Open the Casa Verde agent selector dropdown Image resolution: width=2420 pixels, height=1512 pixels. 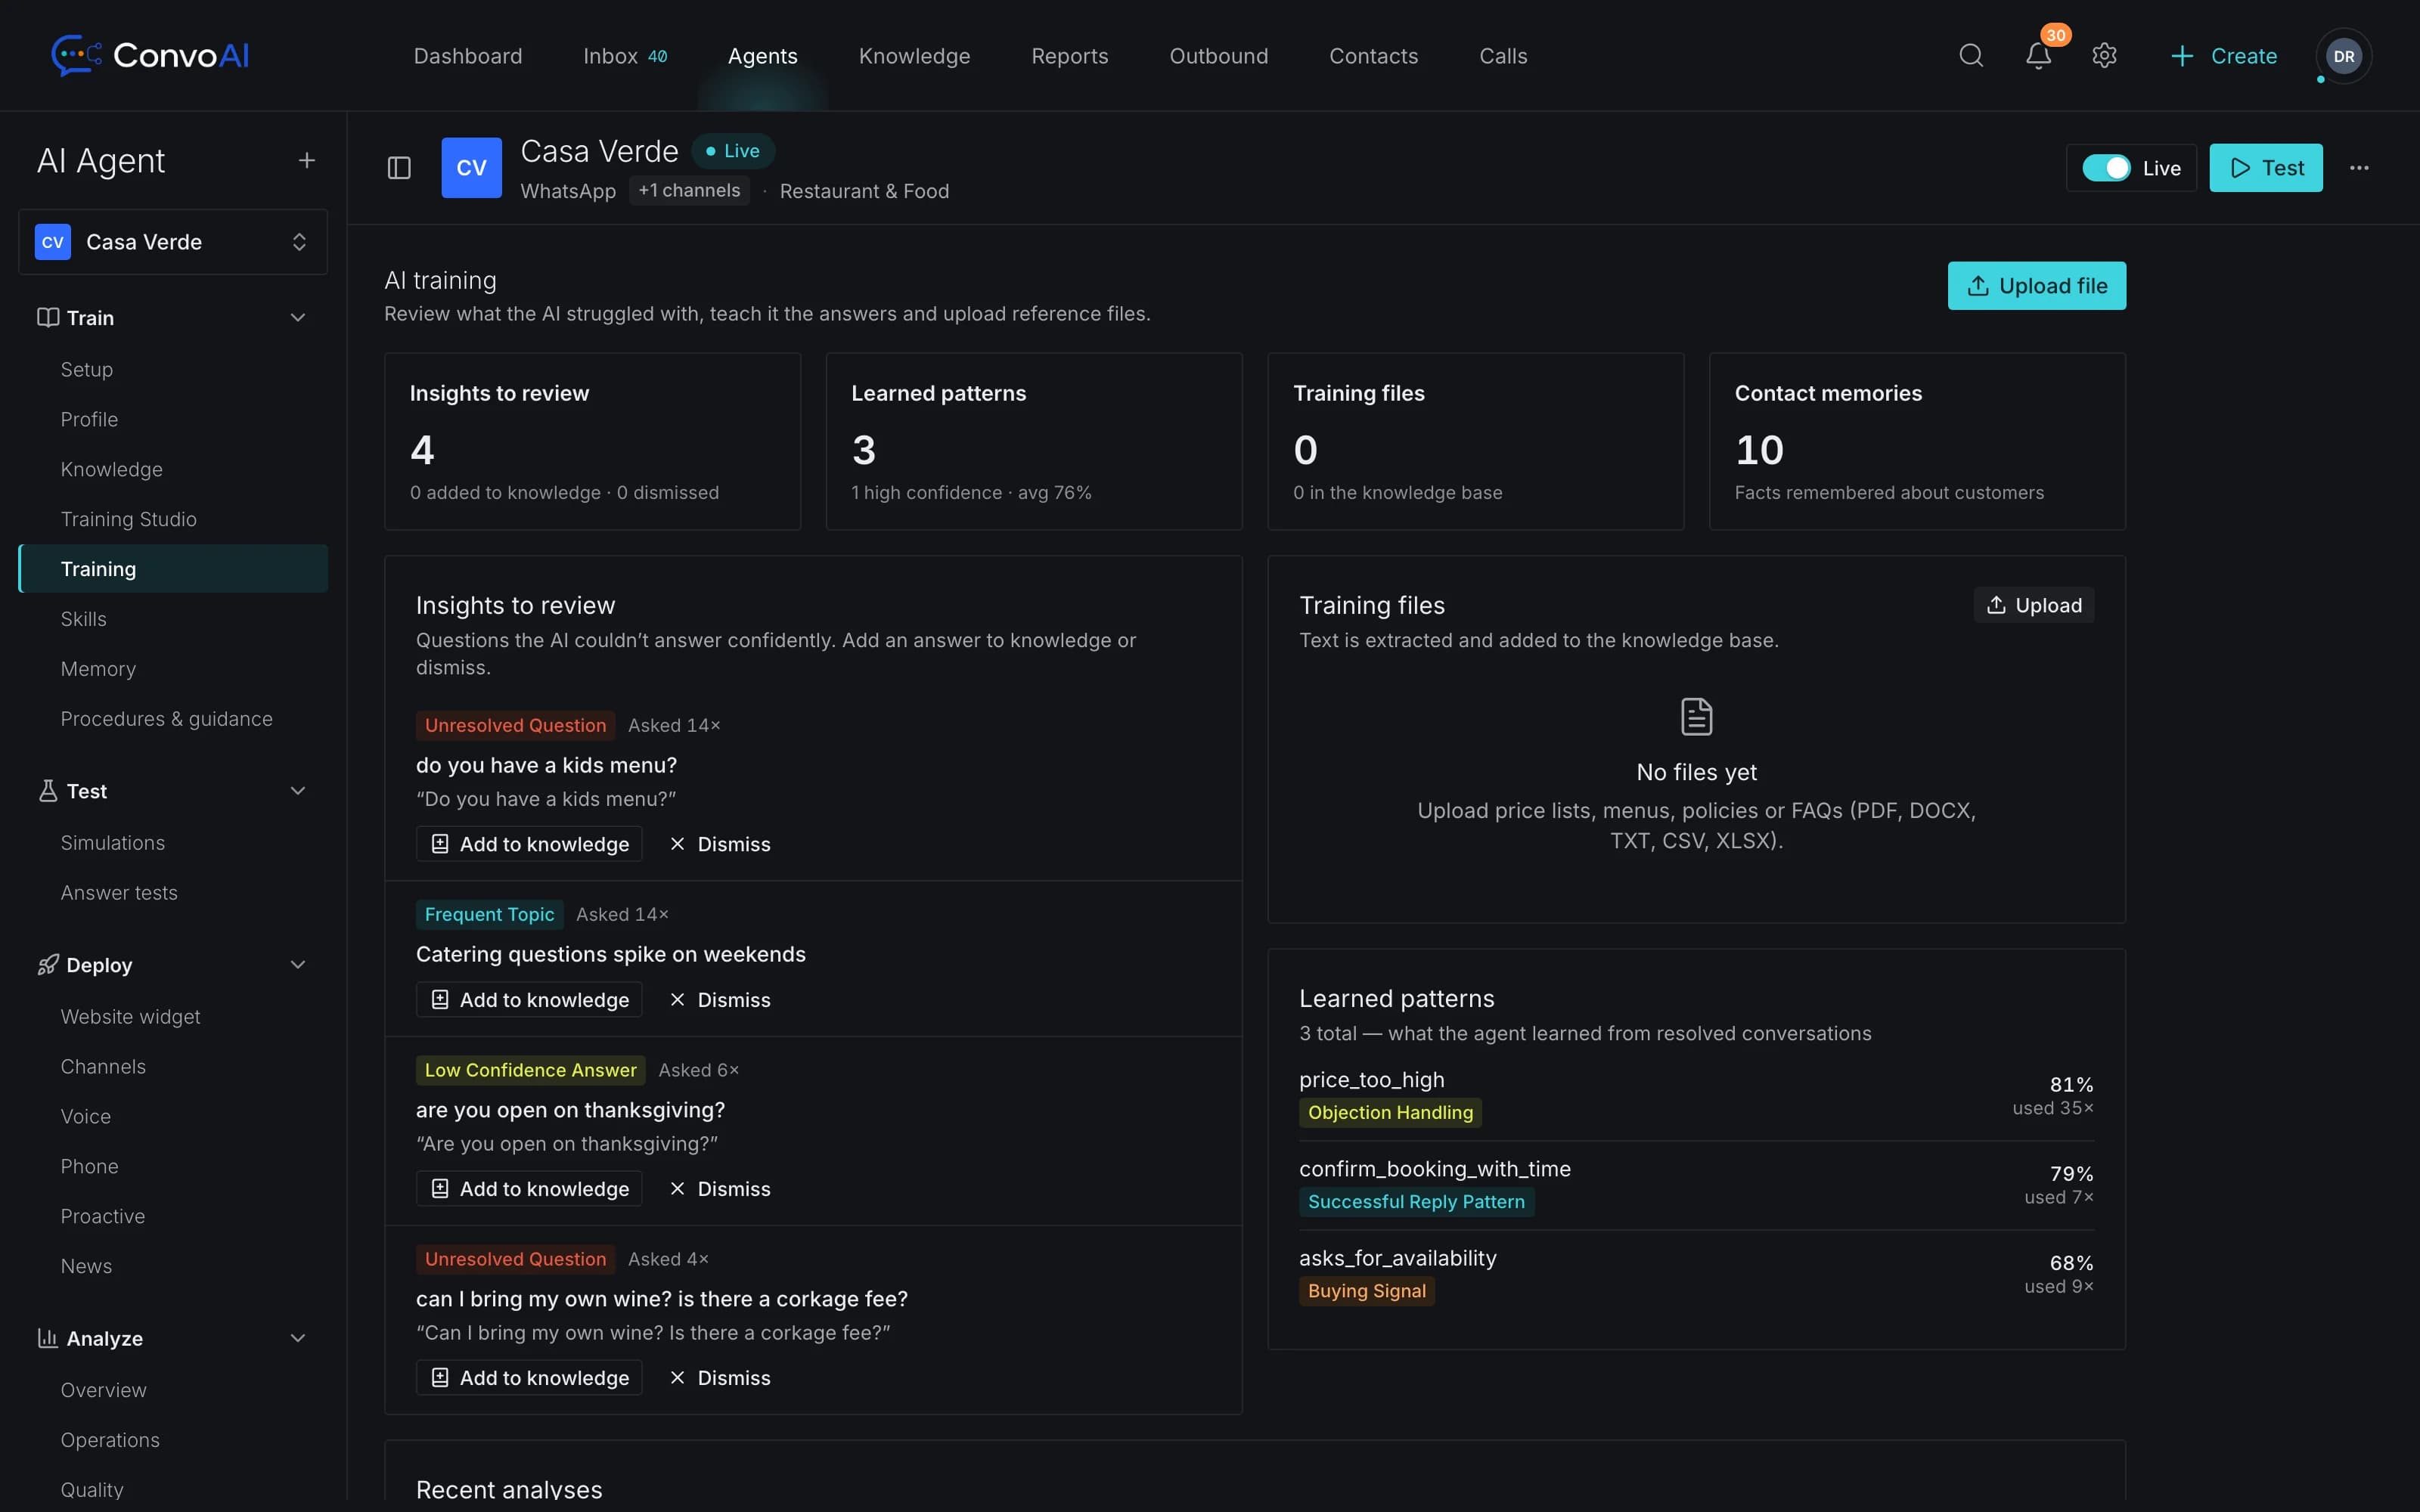point(173,242)
